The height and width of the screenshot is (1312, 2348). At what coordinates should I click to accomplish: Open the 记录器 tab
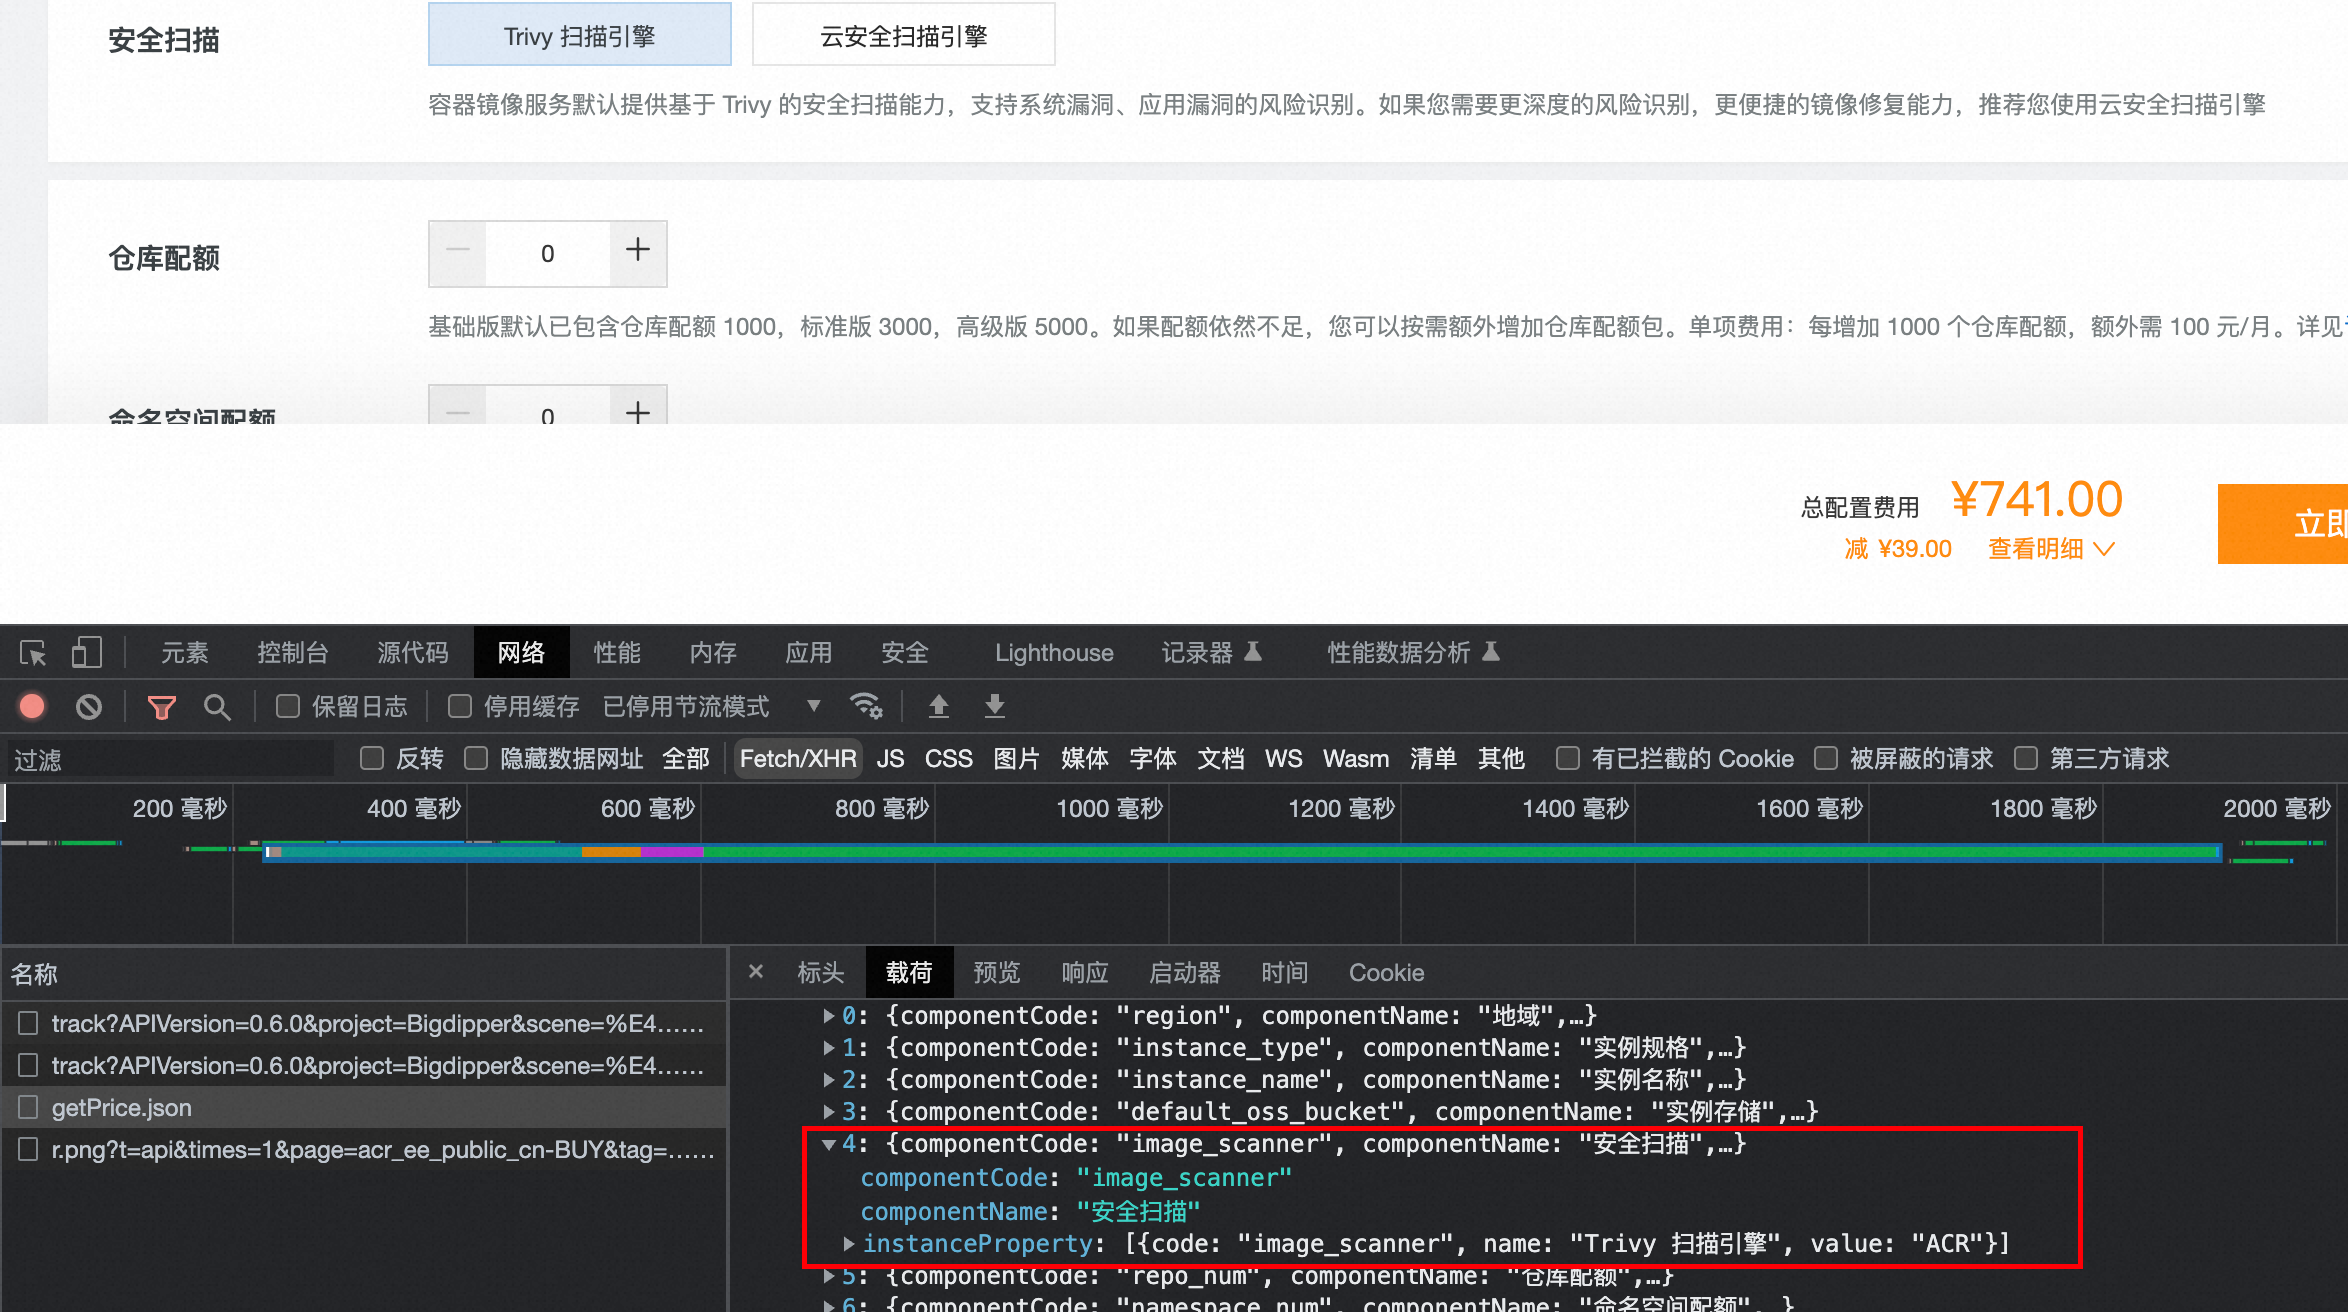click(x=1211, y=653)
